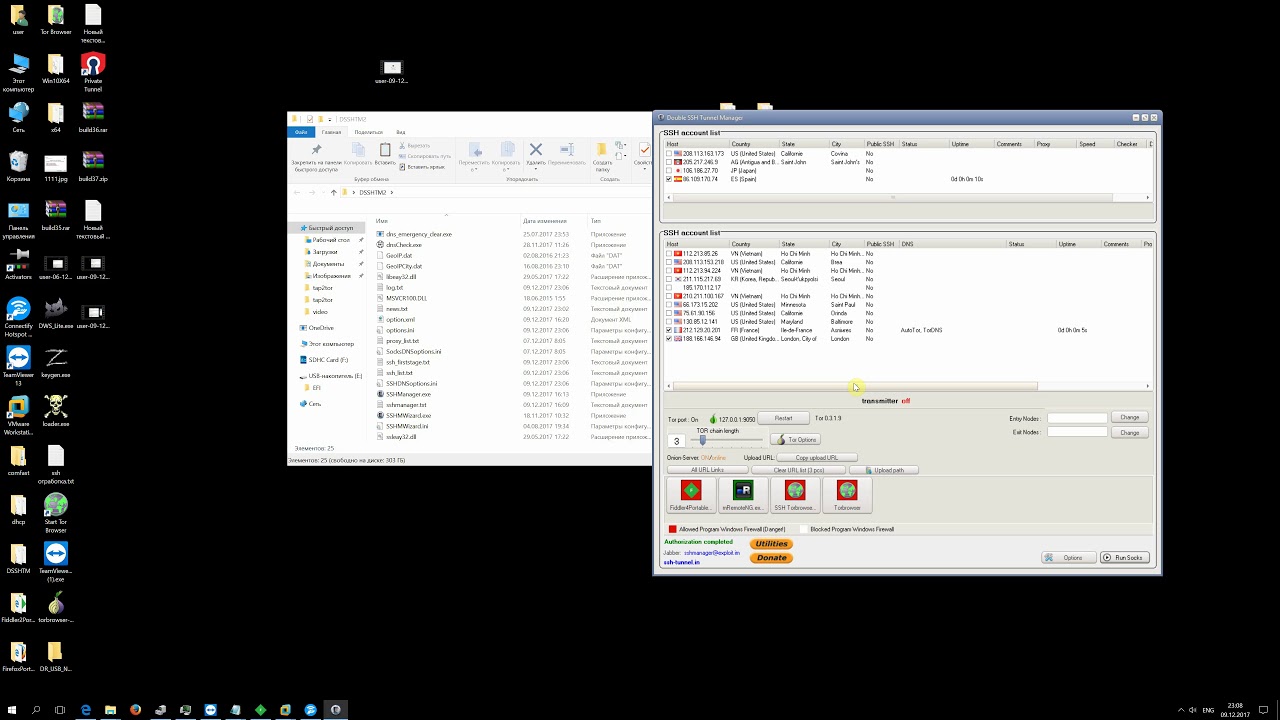
Task: Select SSHMWizard.exe in file list
Action: [408, 415]
